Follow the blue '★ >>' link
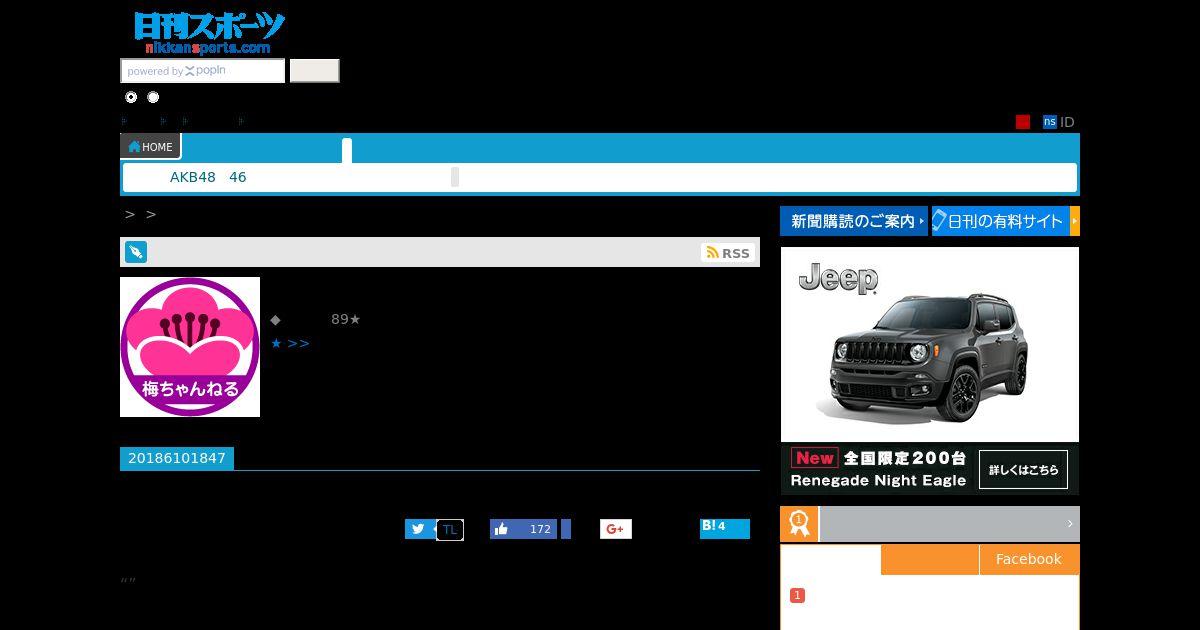 click(290, 343)
